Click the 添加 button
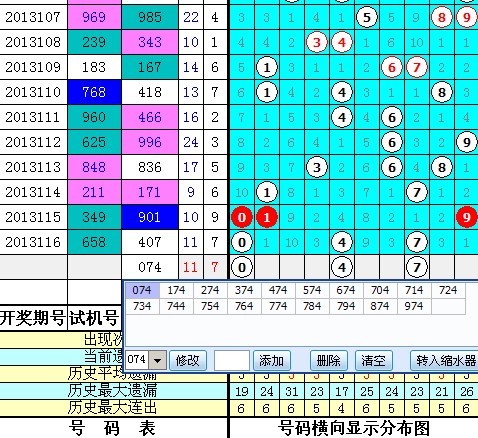Screen dimensions: 478x438 (271, 360)
